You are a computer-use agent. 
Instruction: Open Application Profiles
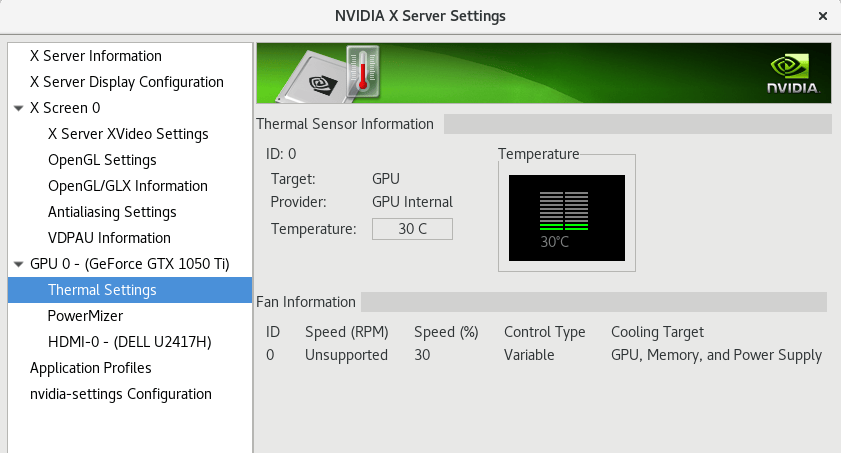click(91, 368)
